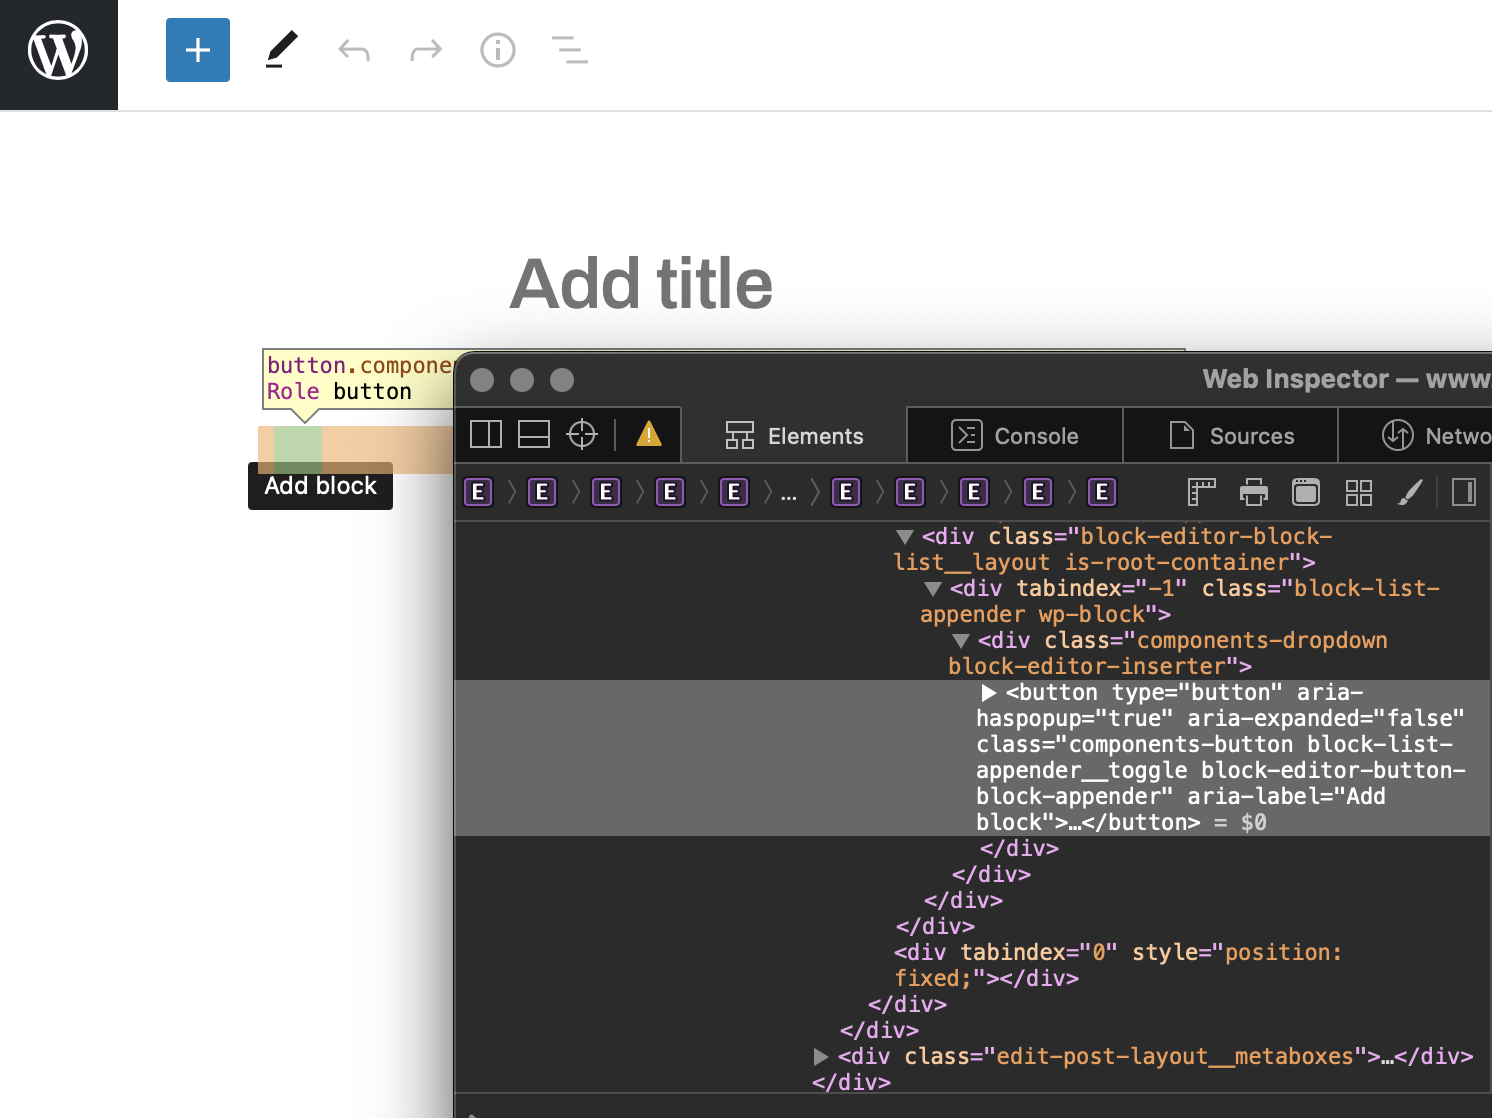Viewport: 1492px width, 1118px height.
Task: Switch to the Console tab
Action: click(x=1014, y=435)
